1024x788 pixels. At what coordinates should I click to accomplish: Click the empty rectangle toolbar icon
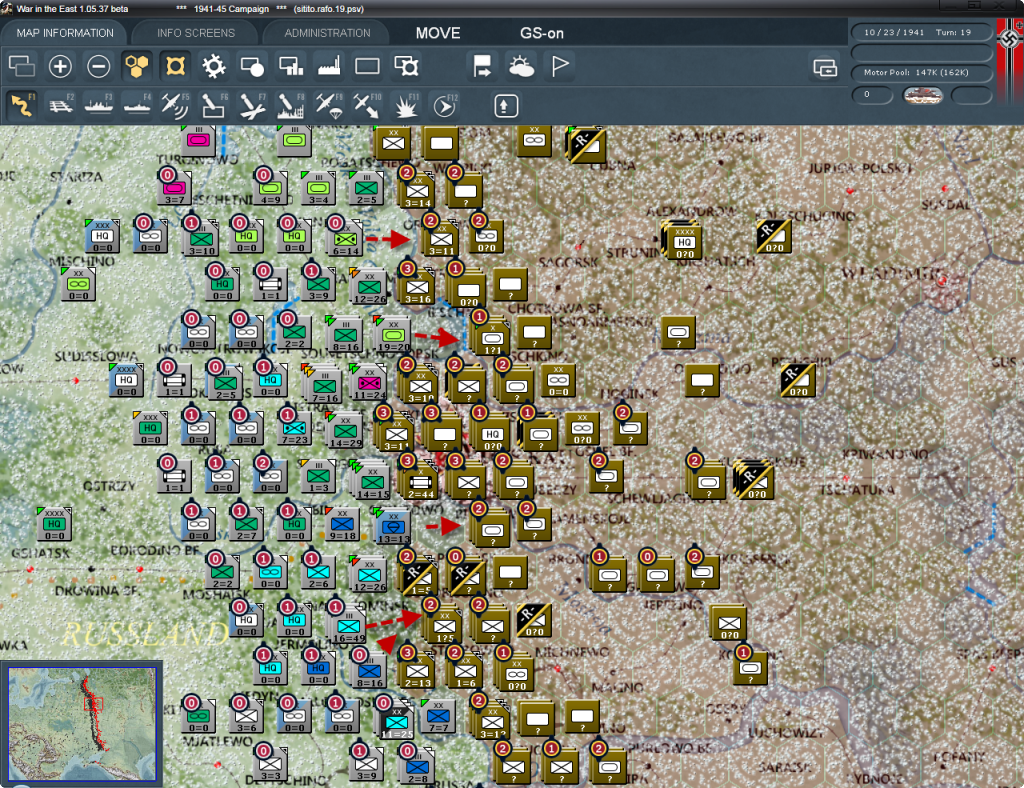coord(367,66)
